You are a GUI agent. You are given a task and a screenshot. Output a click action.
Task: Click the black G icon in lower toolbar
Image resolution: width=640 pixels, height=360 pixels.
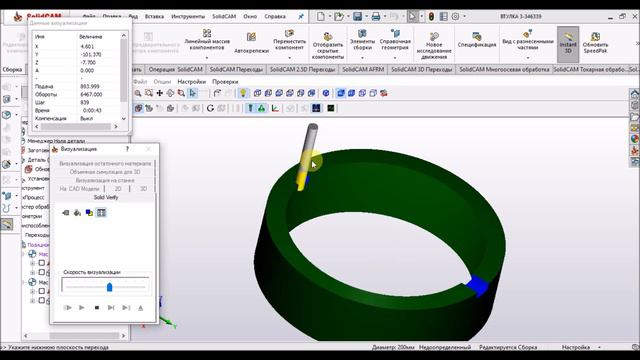click(210, 108)
